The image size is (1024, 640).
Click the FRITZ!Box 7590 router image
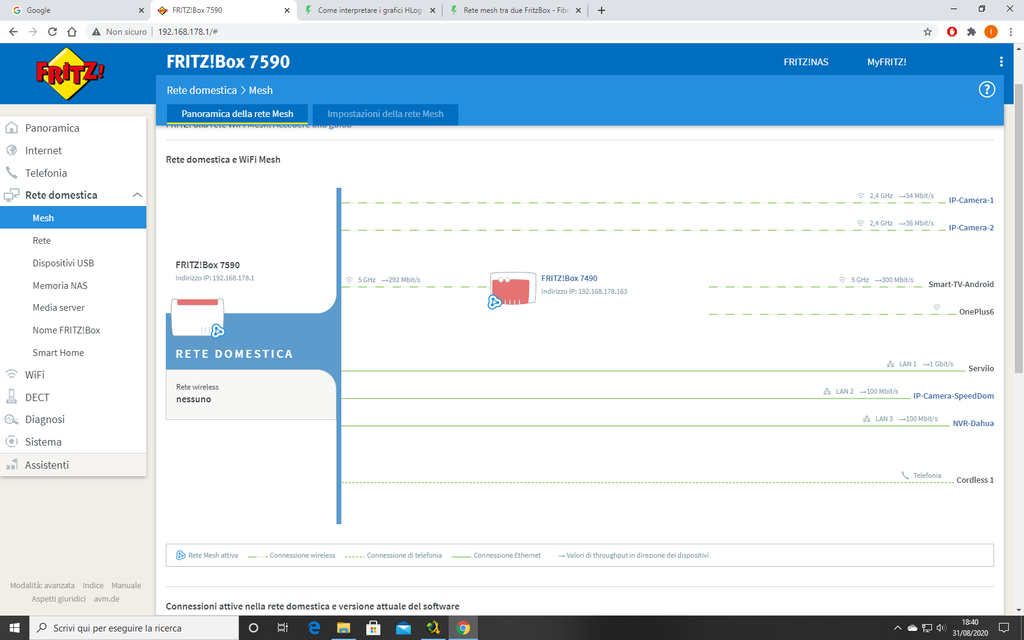pos(198,317)
